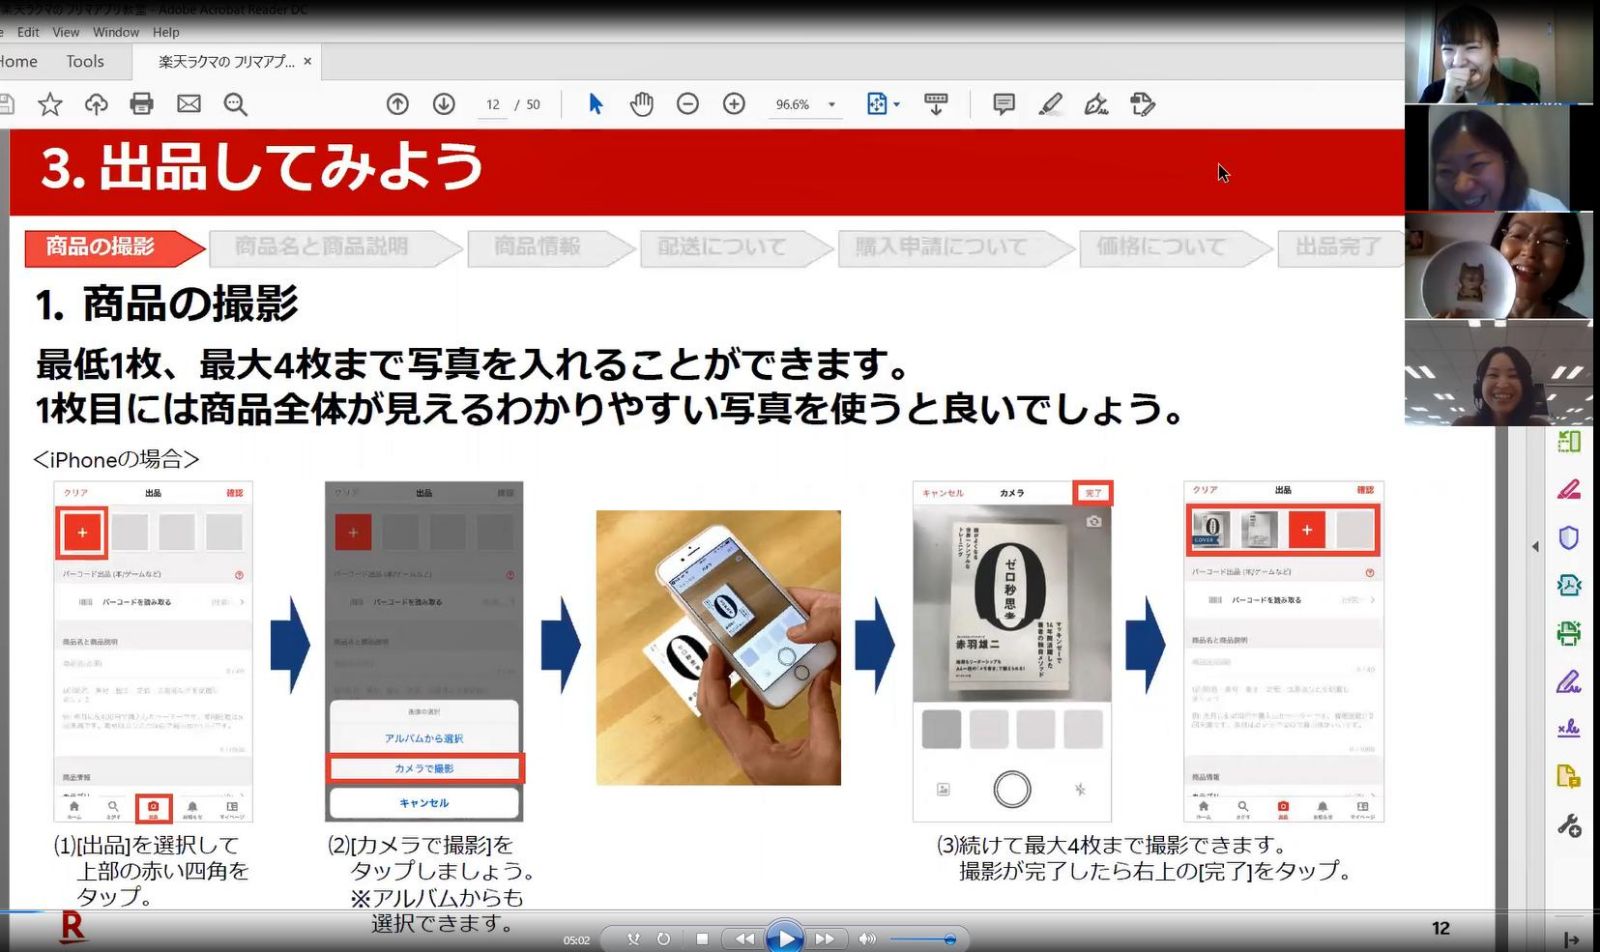Screen dimensions: 1600x952
Task: Click the second participant video thumbnail
Action: click(1499, 158)
